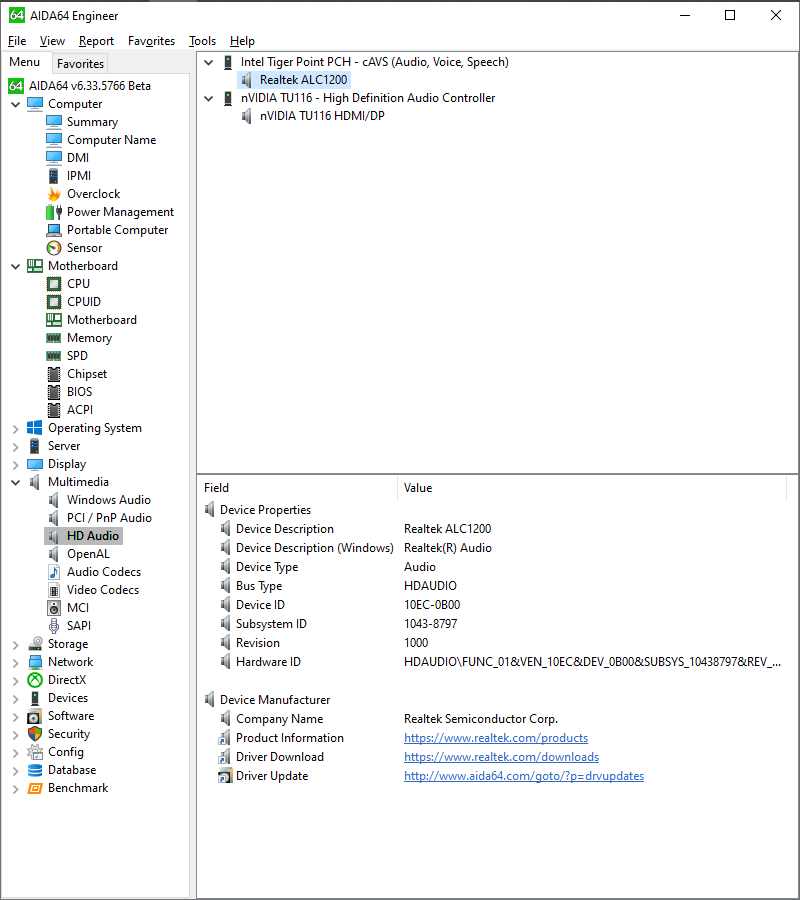Collapse the Intel Tiger Point PCH entry

point(208,61)
